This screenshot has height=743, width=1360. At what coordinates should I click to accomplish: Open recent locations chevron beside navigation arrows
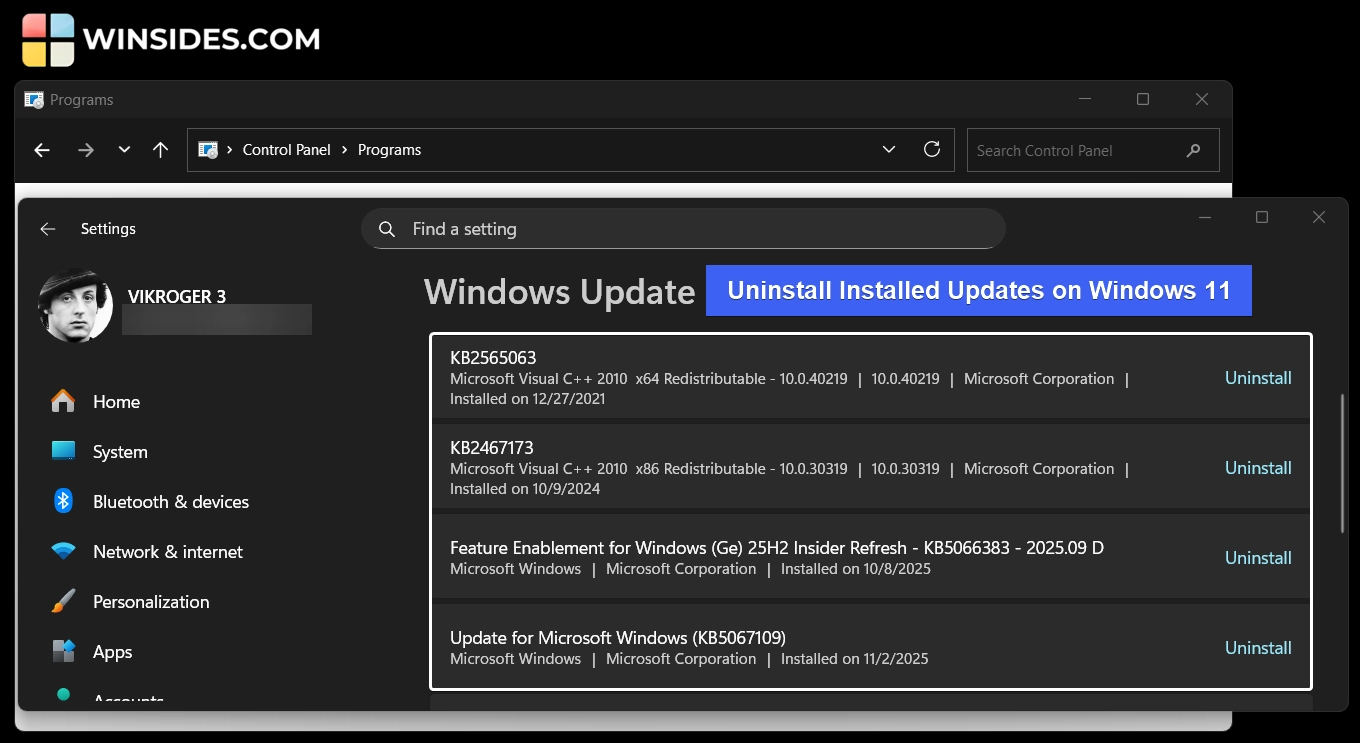[x=124, y=149]
